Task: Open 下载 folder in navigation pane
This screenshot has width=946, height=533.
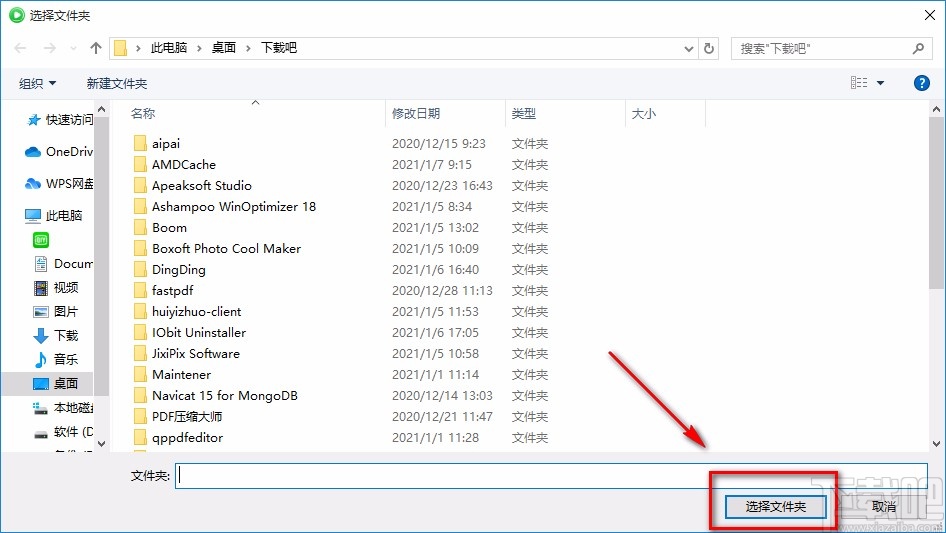Action: click(56, 336)
